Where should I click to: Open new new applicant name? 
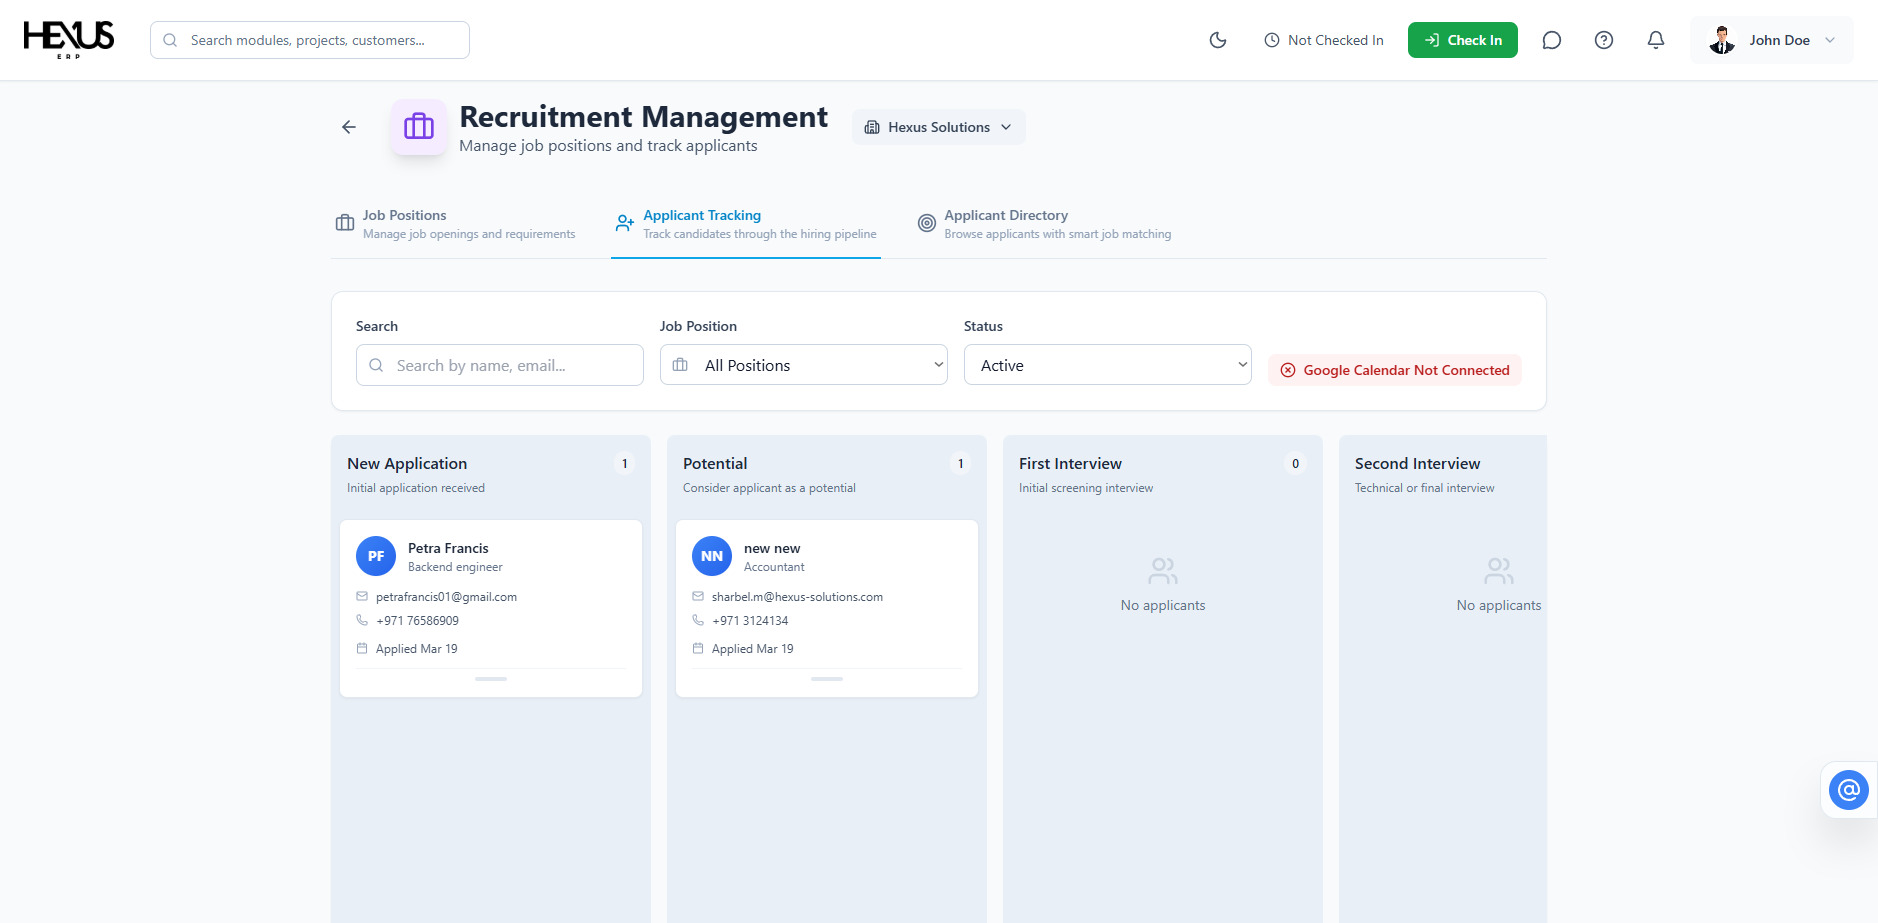click(x=772, y=548)
